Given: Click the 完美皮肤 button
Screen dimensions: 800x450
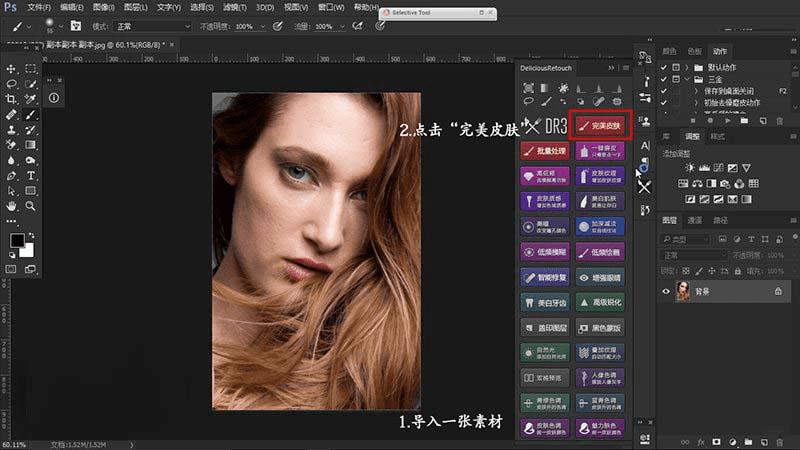Looking at the screenshot, I should pyautogui.click(x=600, y=126).
